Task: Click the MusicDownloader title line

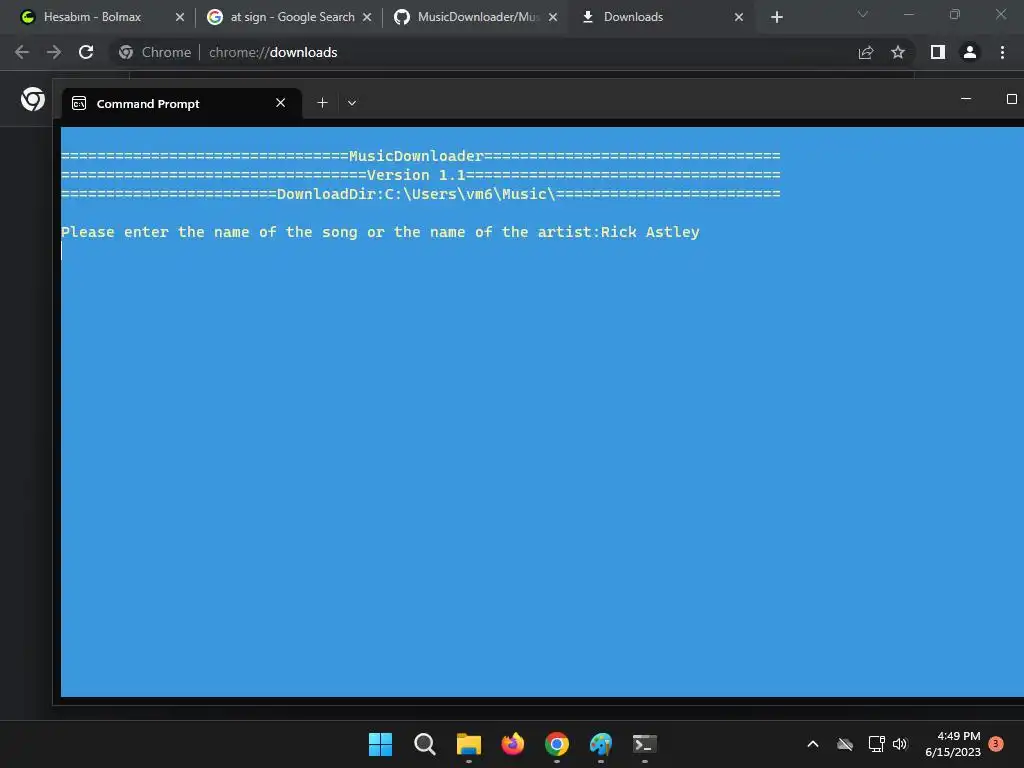Action: coord(421,156)
